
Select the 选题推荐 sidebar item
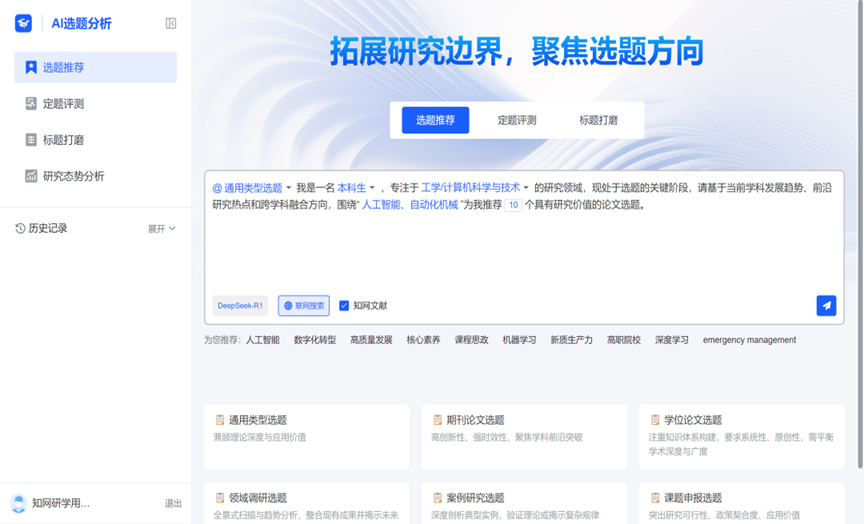click(x=63, y=68)
